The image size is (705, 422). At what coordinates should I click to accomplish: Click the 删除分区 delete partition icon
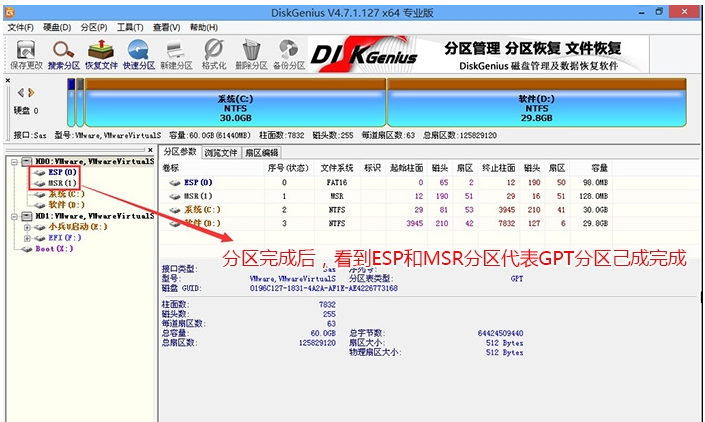coord(251,55)
